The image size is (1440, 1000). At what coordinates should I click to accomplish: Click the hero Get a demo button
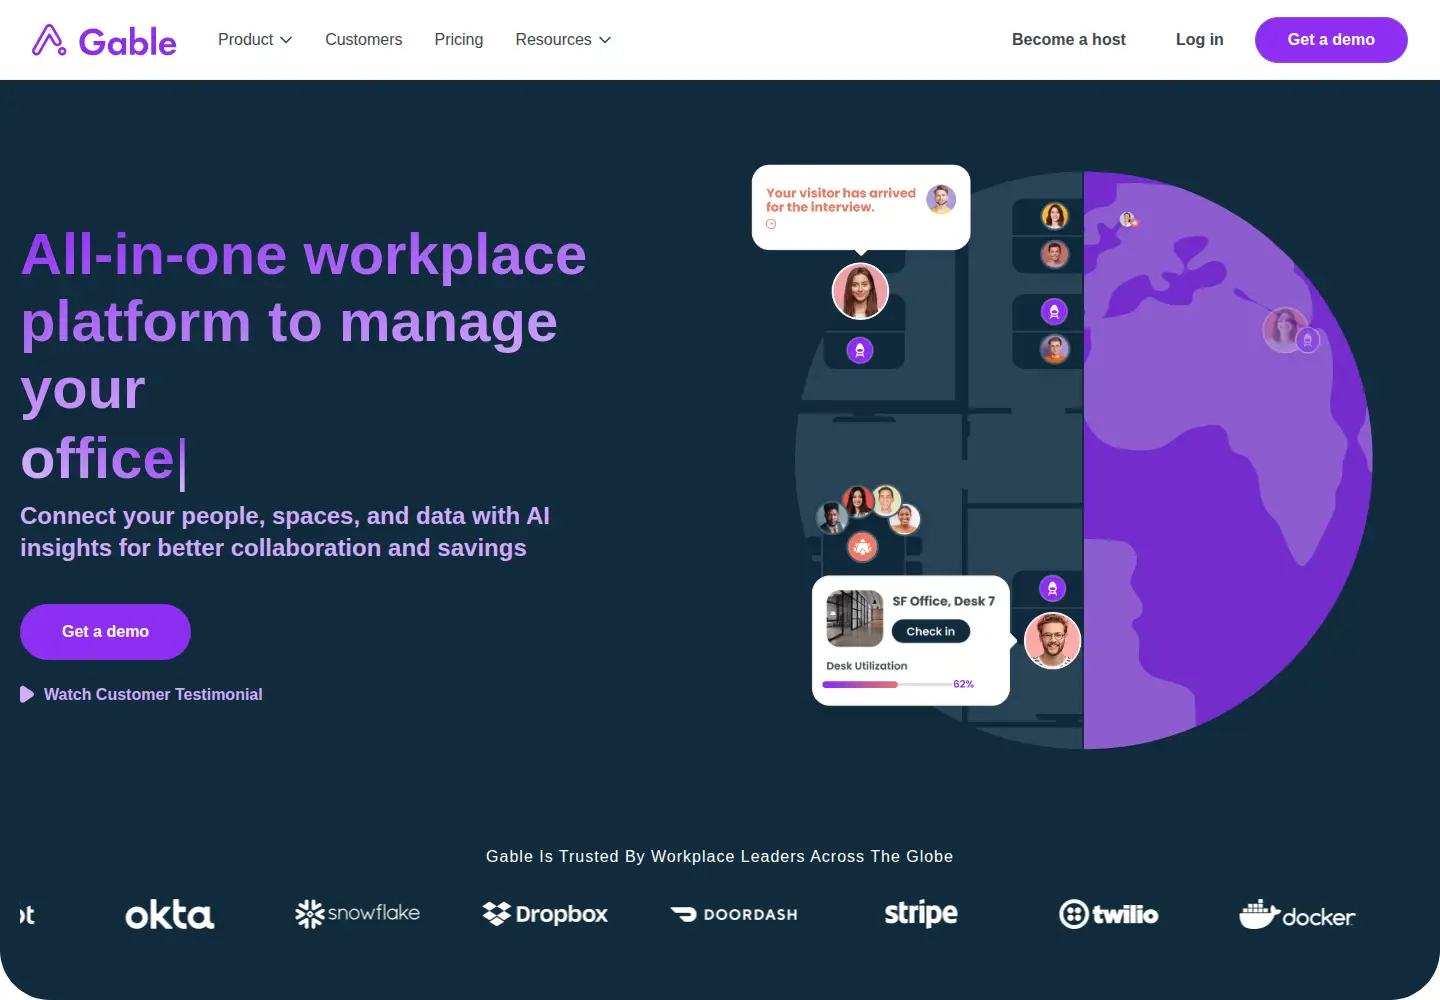pos(105,632)
